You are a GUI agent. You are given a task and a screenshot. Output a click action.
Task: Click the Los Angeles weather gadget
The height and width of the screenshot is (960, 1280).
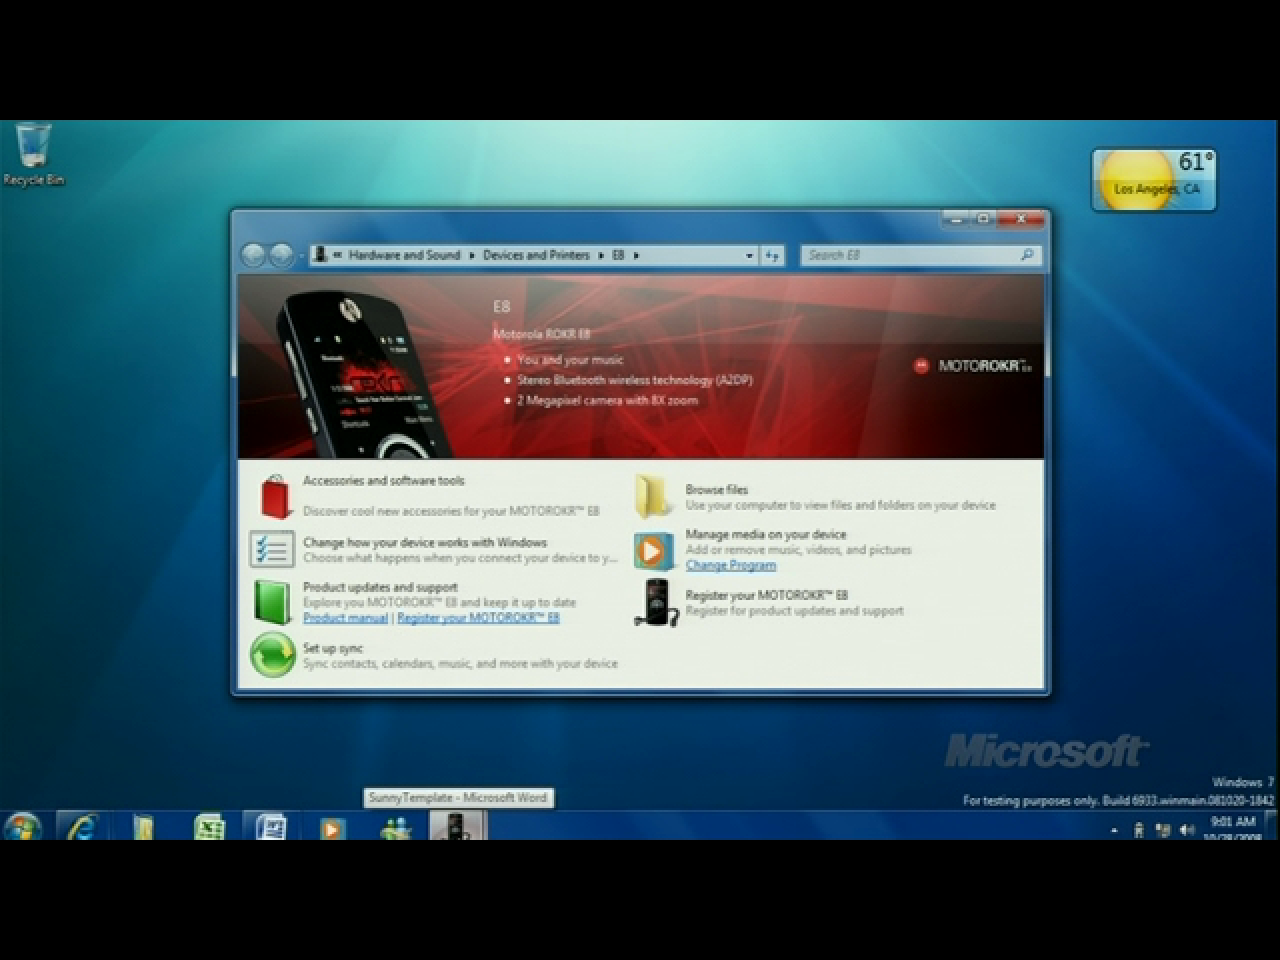click(x=1154, y=180)
